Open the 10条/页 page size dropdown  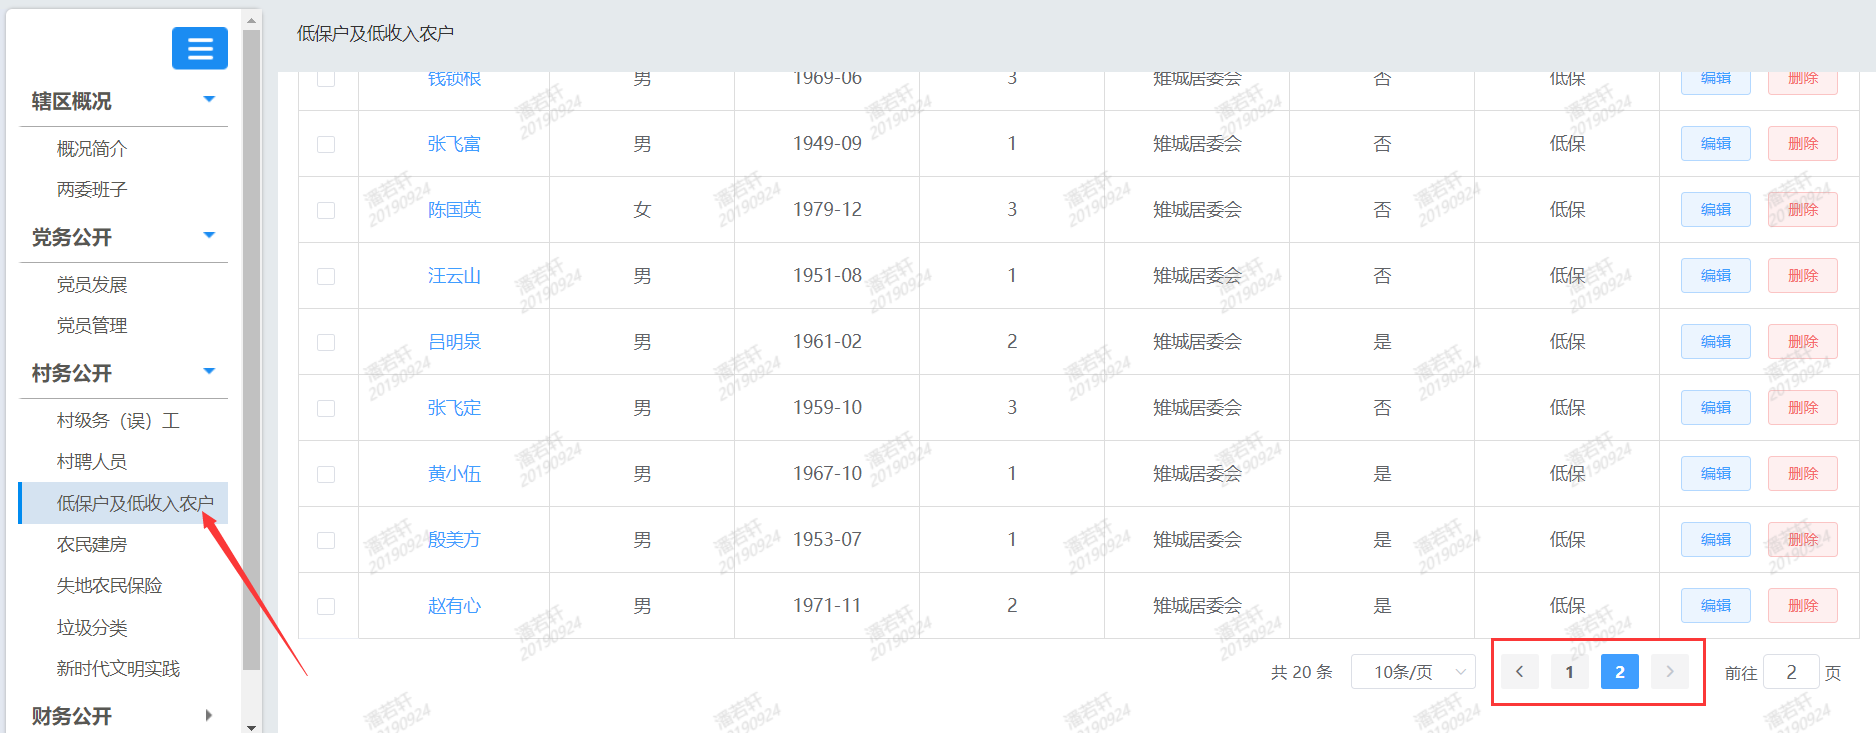click(x=1413, y=672)
